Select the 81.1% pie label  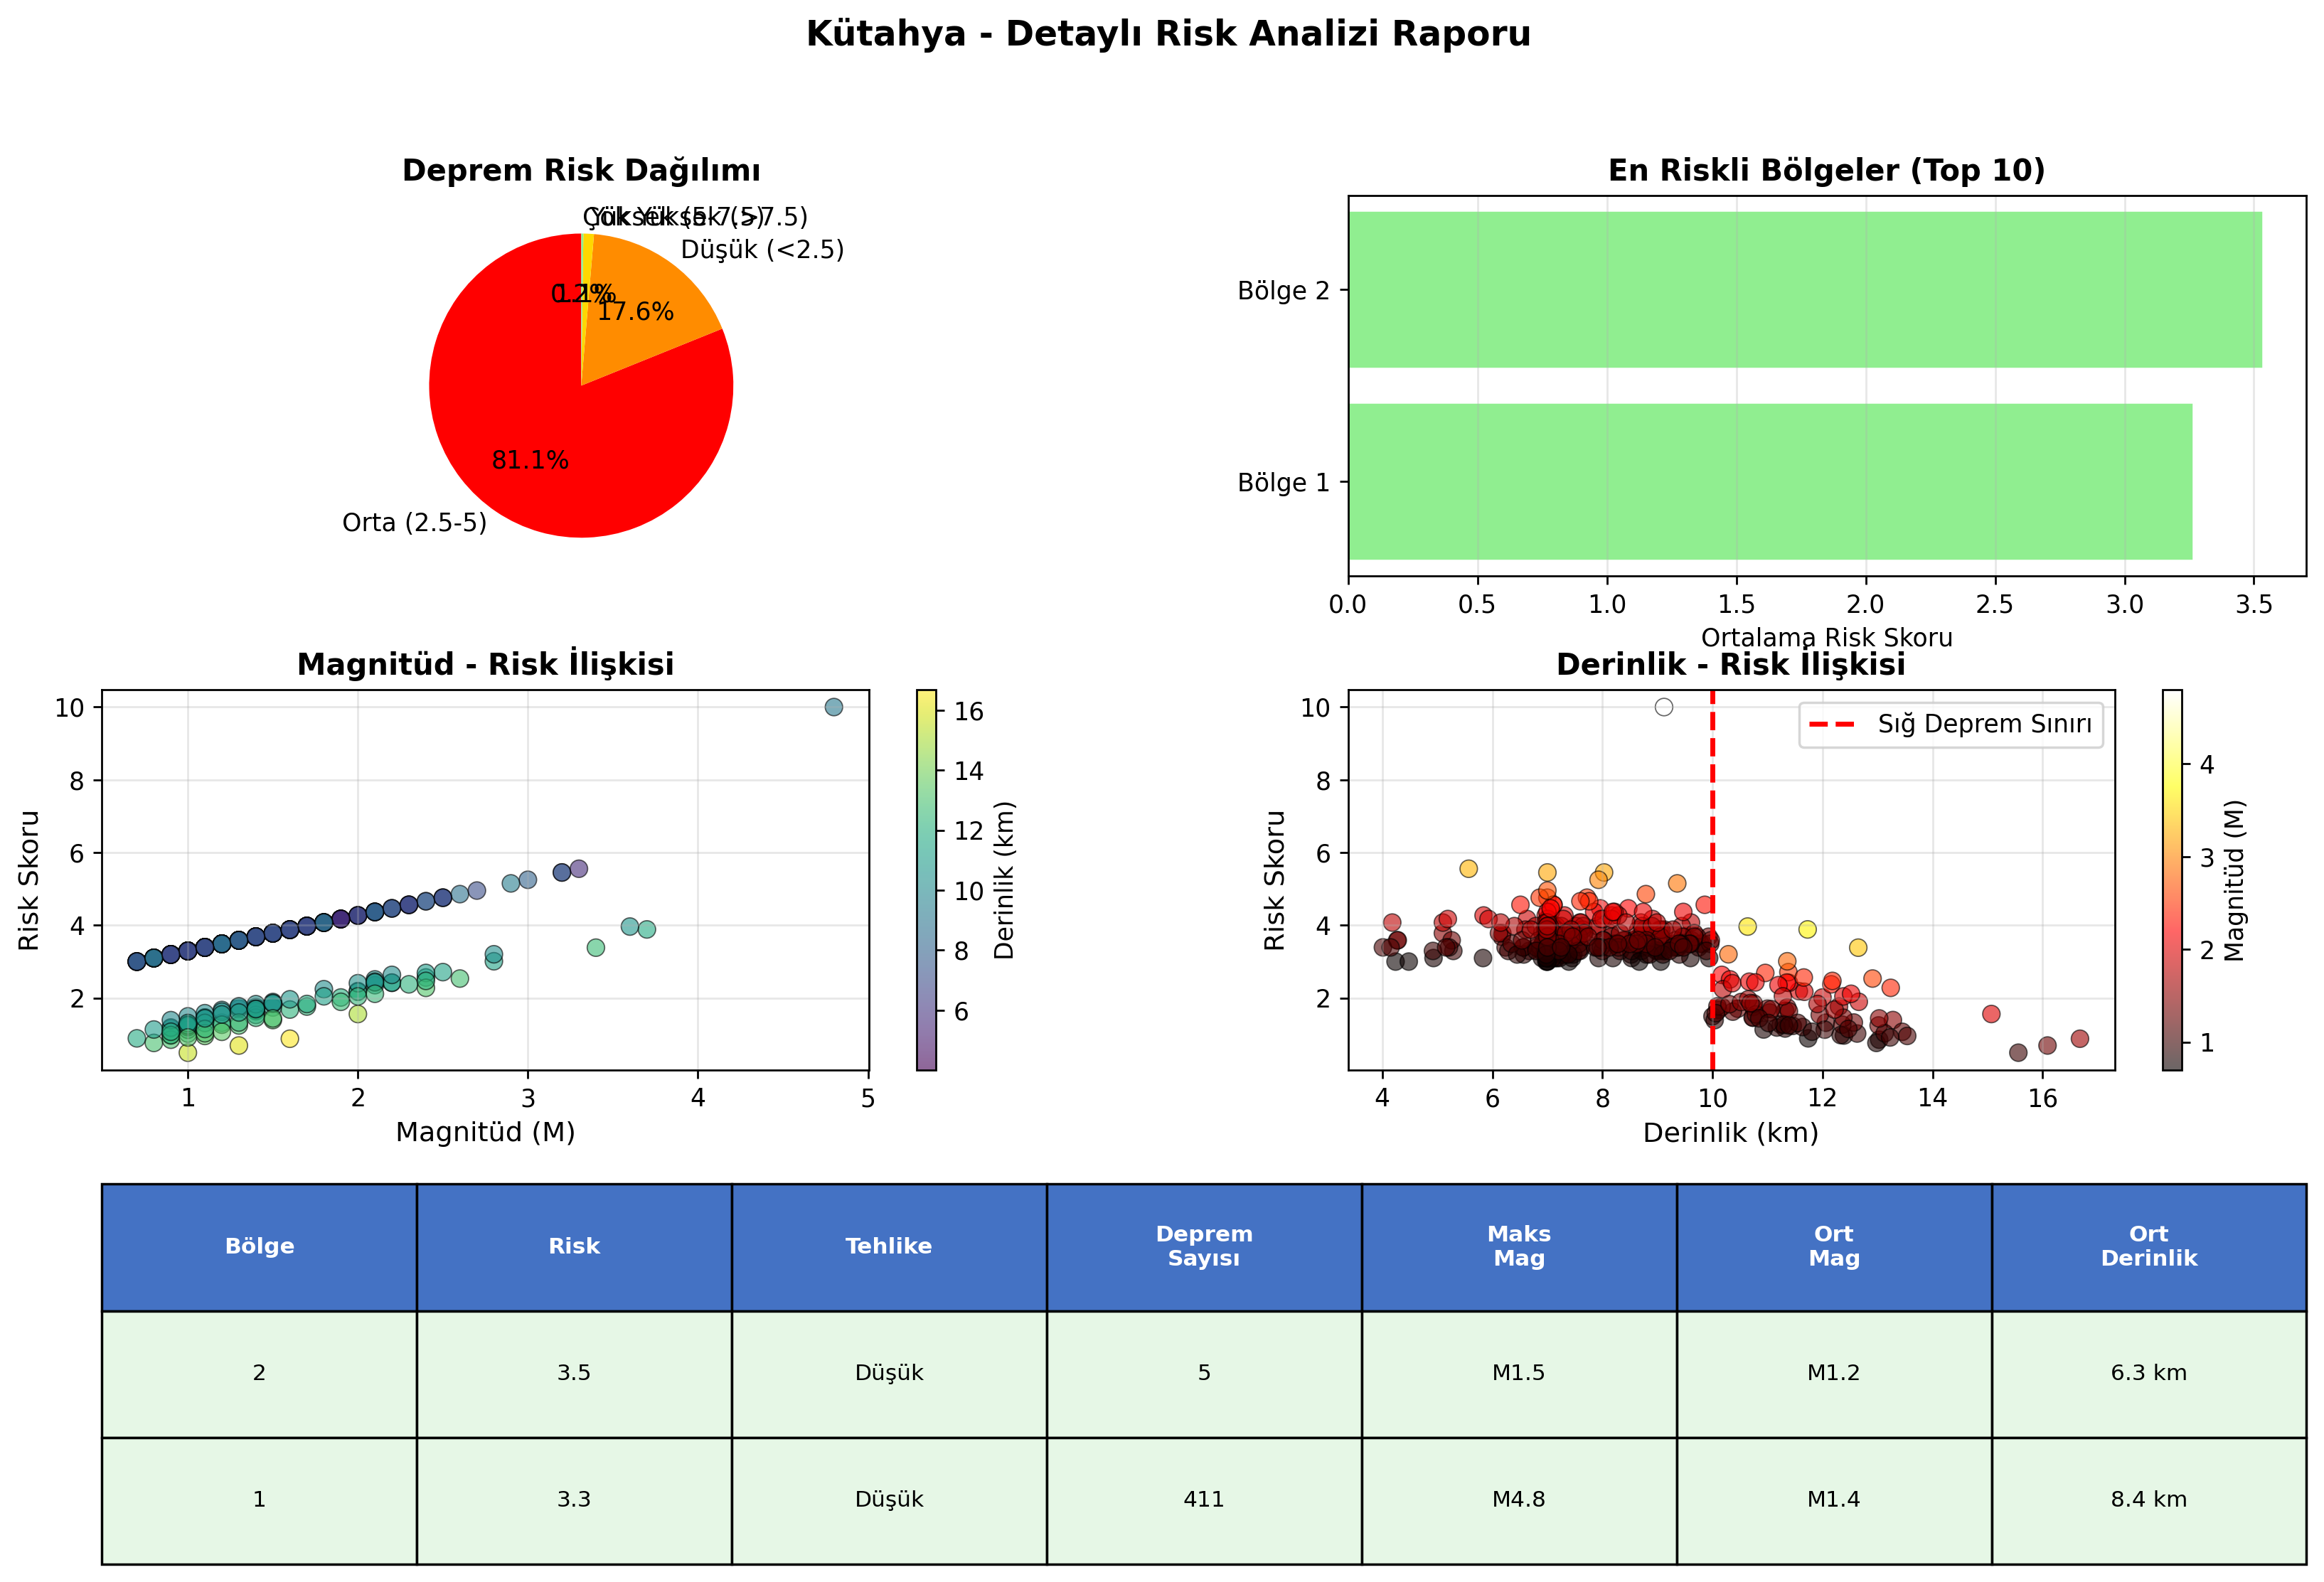click(530, 460)
